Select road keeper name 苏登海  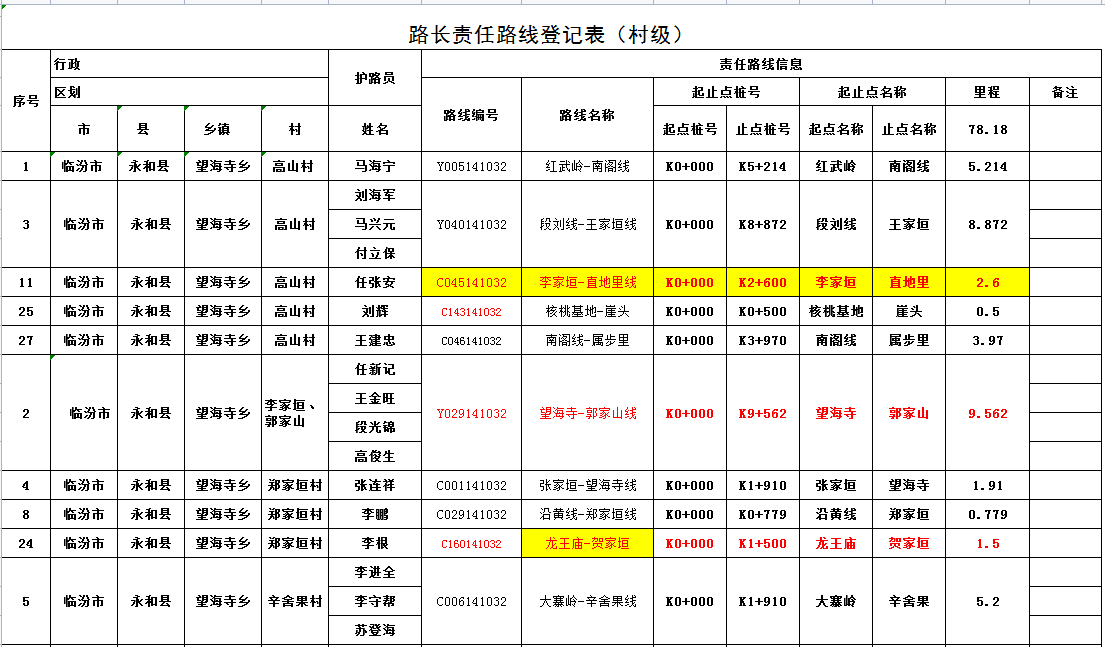point(375,631)
